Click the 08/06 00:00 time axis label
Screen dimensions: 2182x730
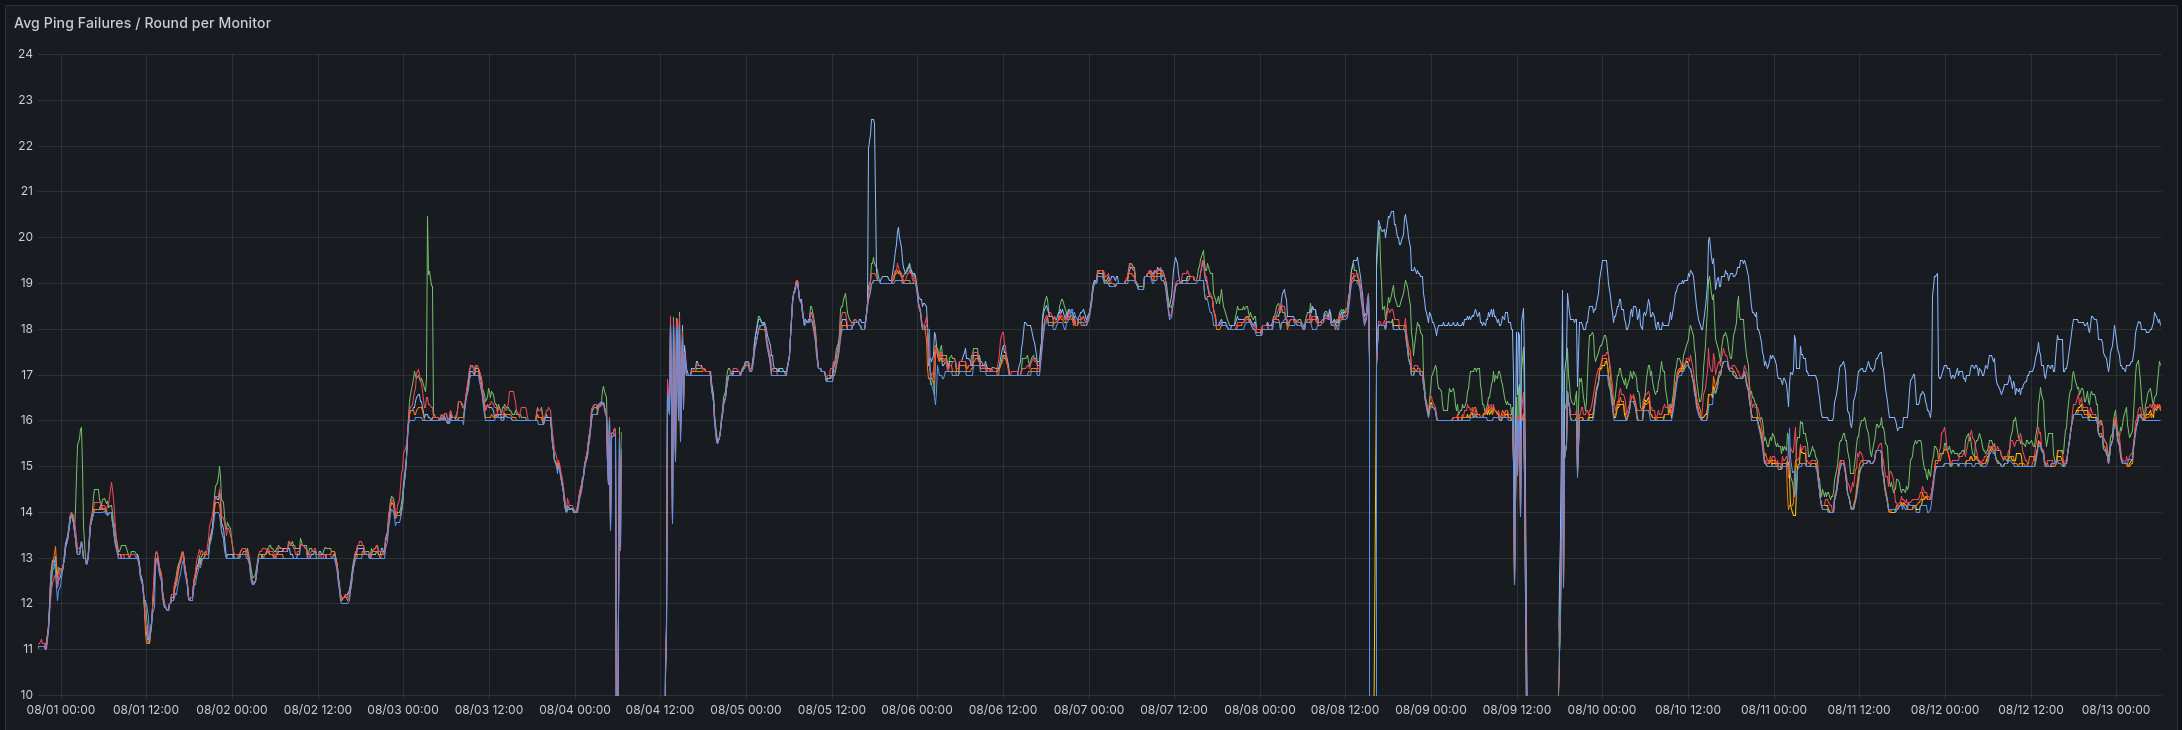click(x=917, y=710)
